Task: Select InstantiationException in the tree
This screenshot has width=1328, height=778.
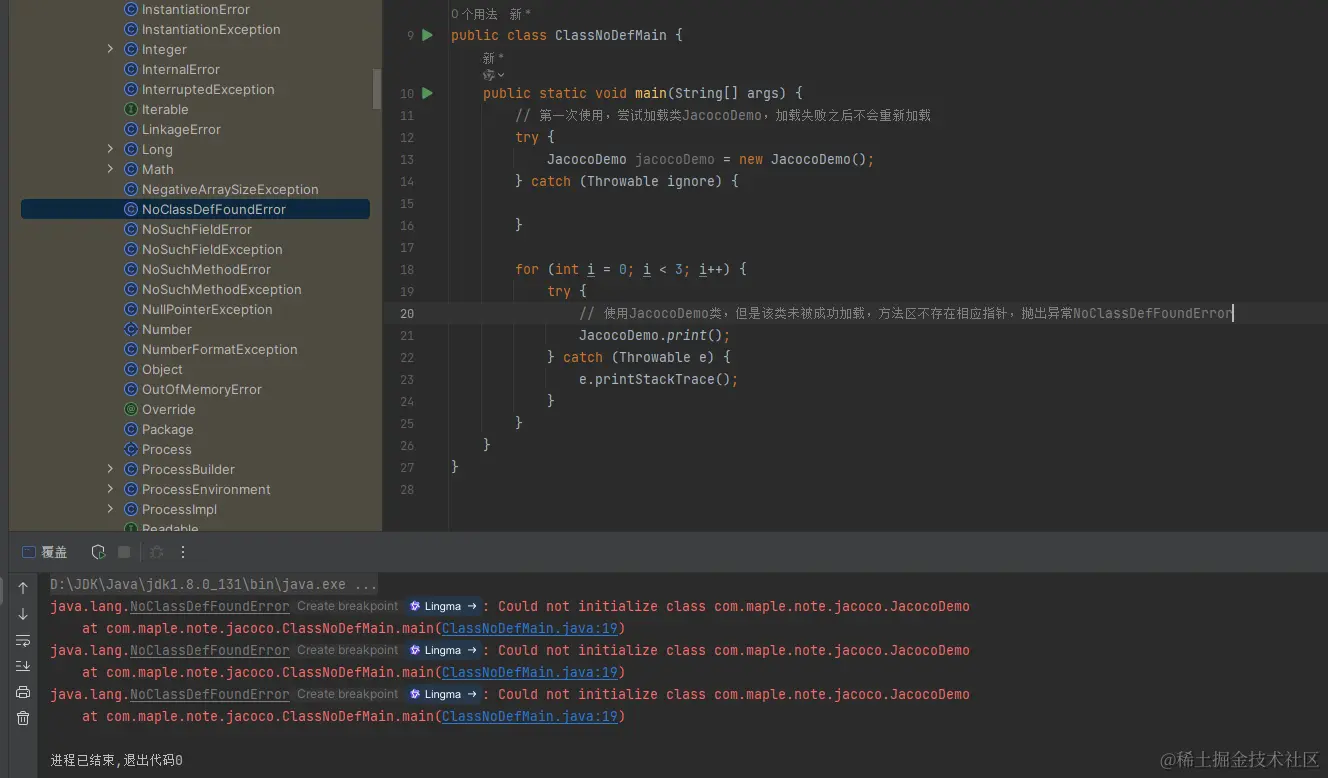Action: tap(211, 29)
